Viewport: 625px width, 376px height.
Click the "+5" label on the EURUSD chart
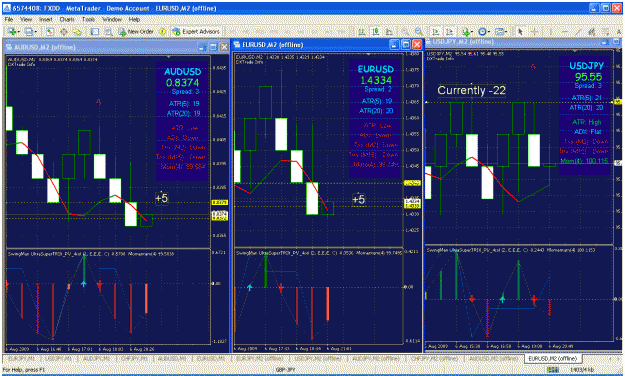[358, 199]
